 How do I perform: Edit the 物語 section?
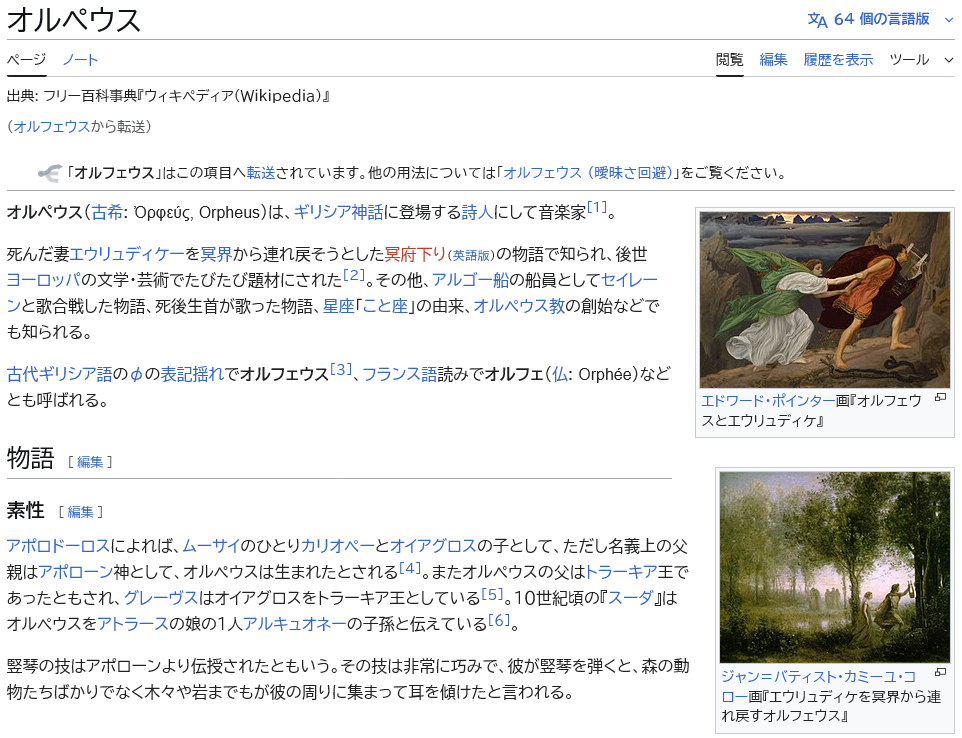(90, 462)
